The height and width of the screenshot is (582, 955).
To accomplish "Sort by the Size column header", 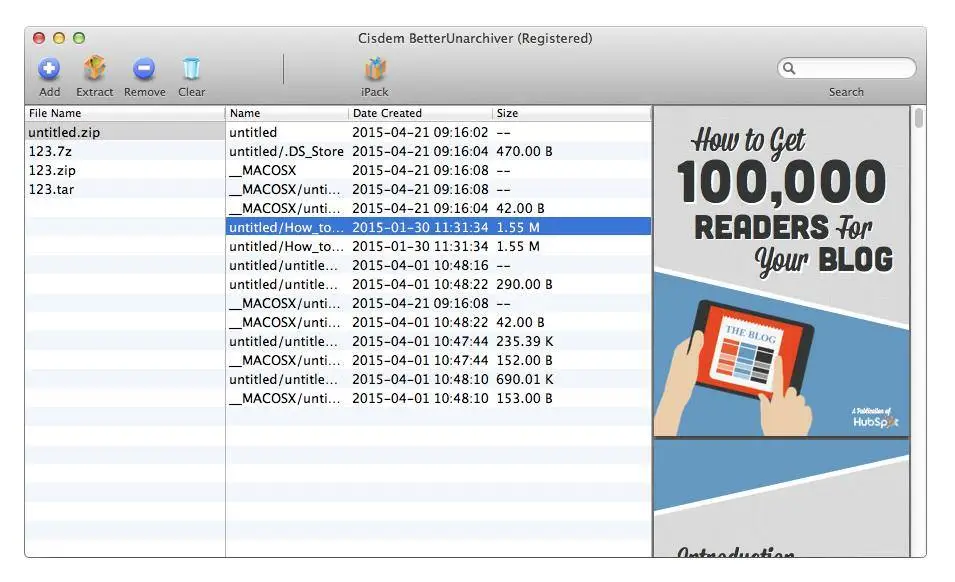I will (x=571, y=113).
